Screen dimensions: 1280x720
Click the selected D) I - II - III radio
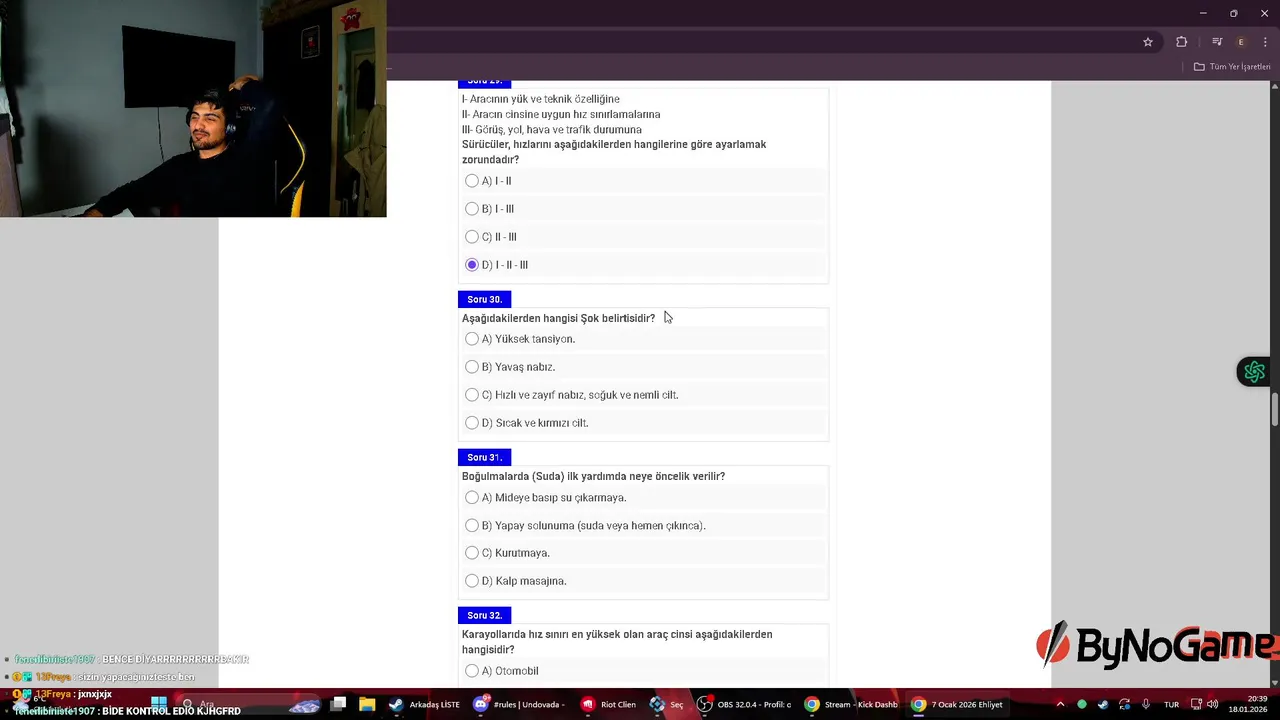[x=472, y=265]
